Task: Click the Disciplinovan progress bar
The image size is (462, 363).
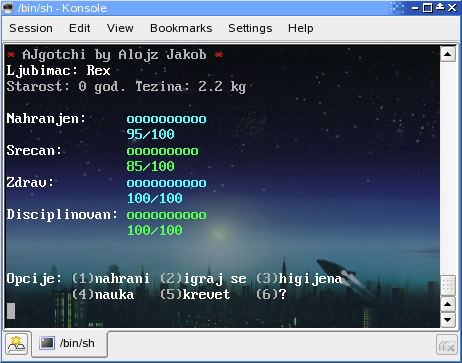Action: pos(167,215)
